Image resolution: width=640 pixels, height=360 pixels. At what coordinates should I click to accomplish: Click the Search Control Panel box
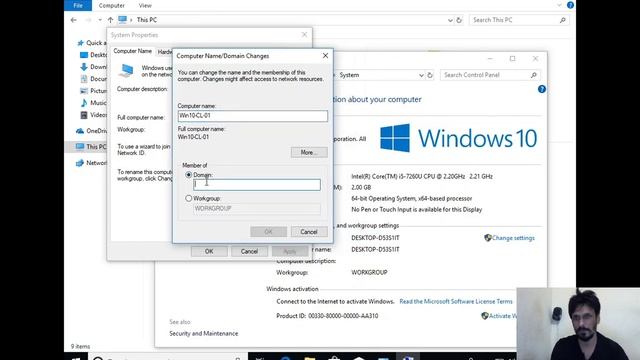pyautogui.click(x=490, y=75)
